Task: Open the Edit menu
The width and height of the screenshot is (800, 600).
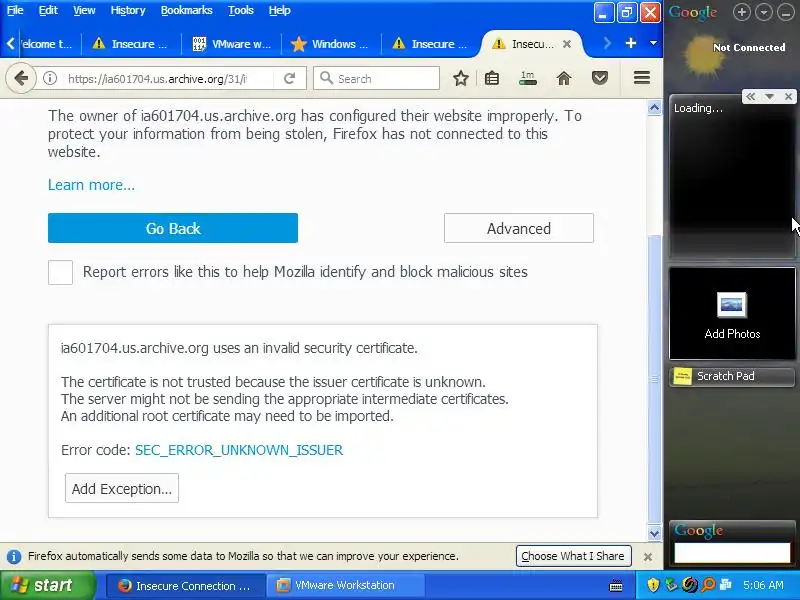Action: (48, 10)
